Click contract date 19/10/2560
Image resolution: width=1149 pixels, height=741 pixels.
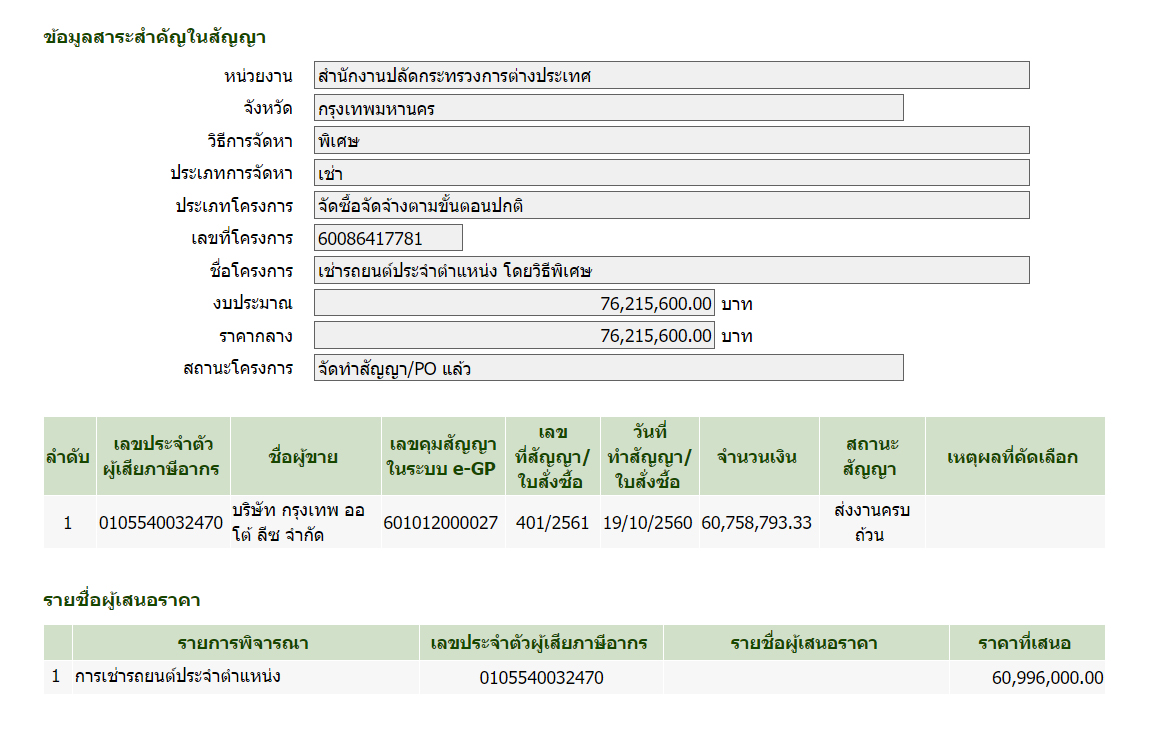648,522
